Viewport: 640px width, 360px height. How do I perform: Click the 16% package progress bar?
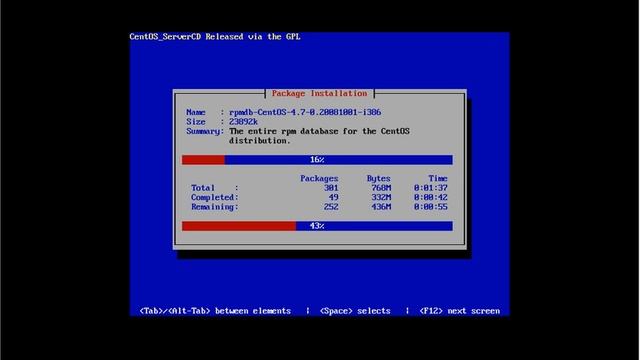(317, 160)
